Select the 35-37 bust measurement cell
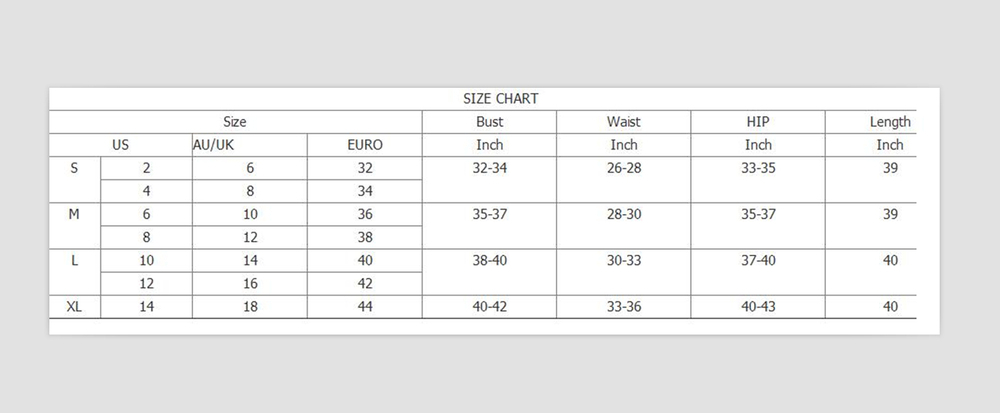 click(489, 214)
